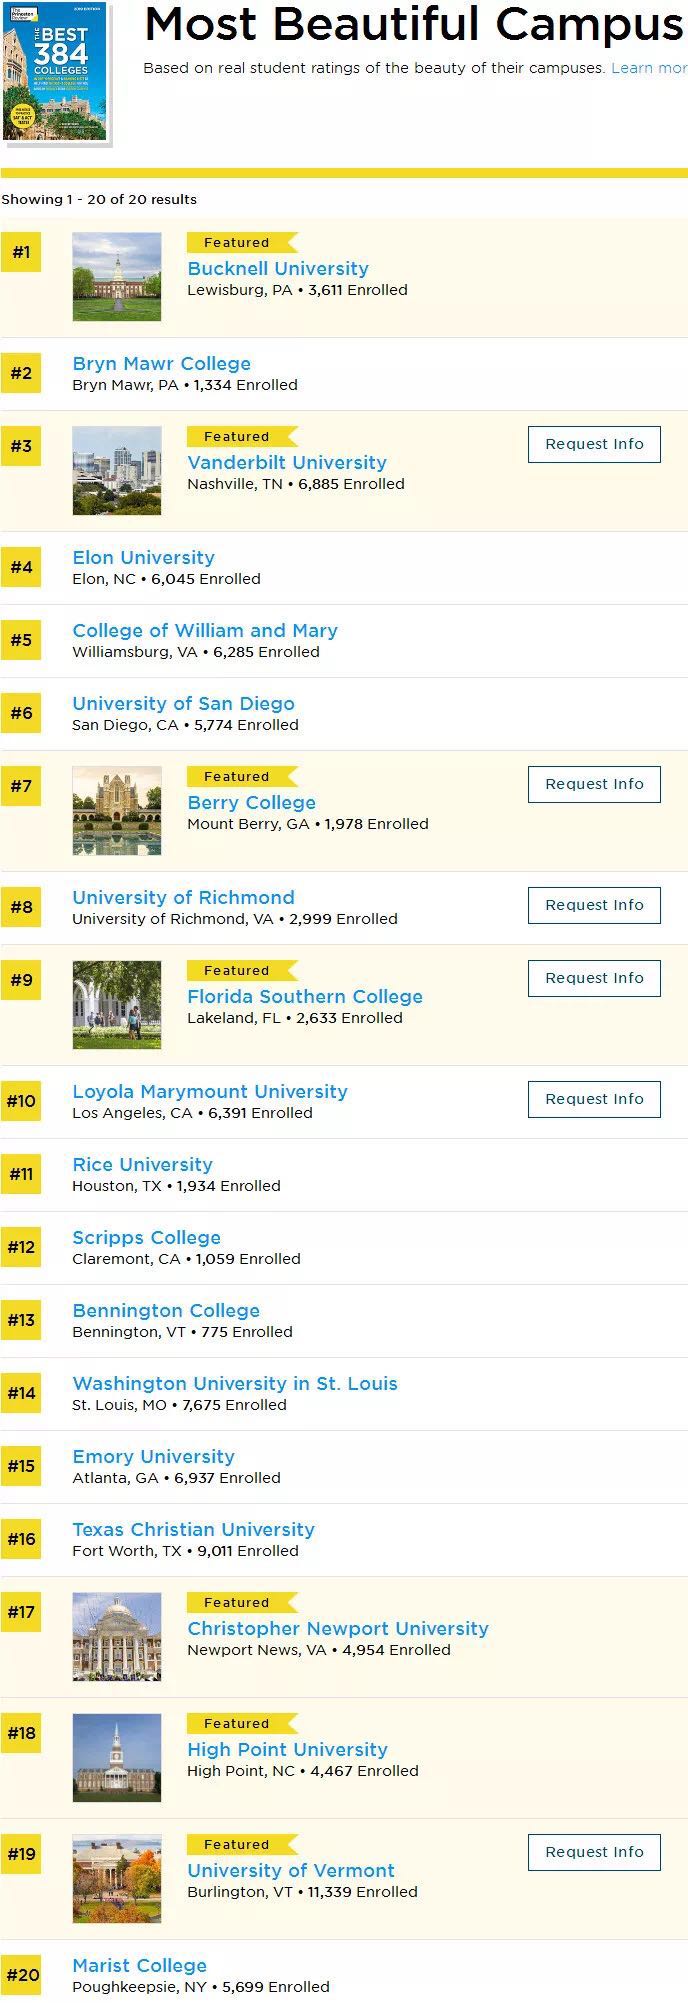Click the Best 384 Colleges book cover
This screenshot has height=2003, width=688.
55,75
